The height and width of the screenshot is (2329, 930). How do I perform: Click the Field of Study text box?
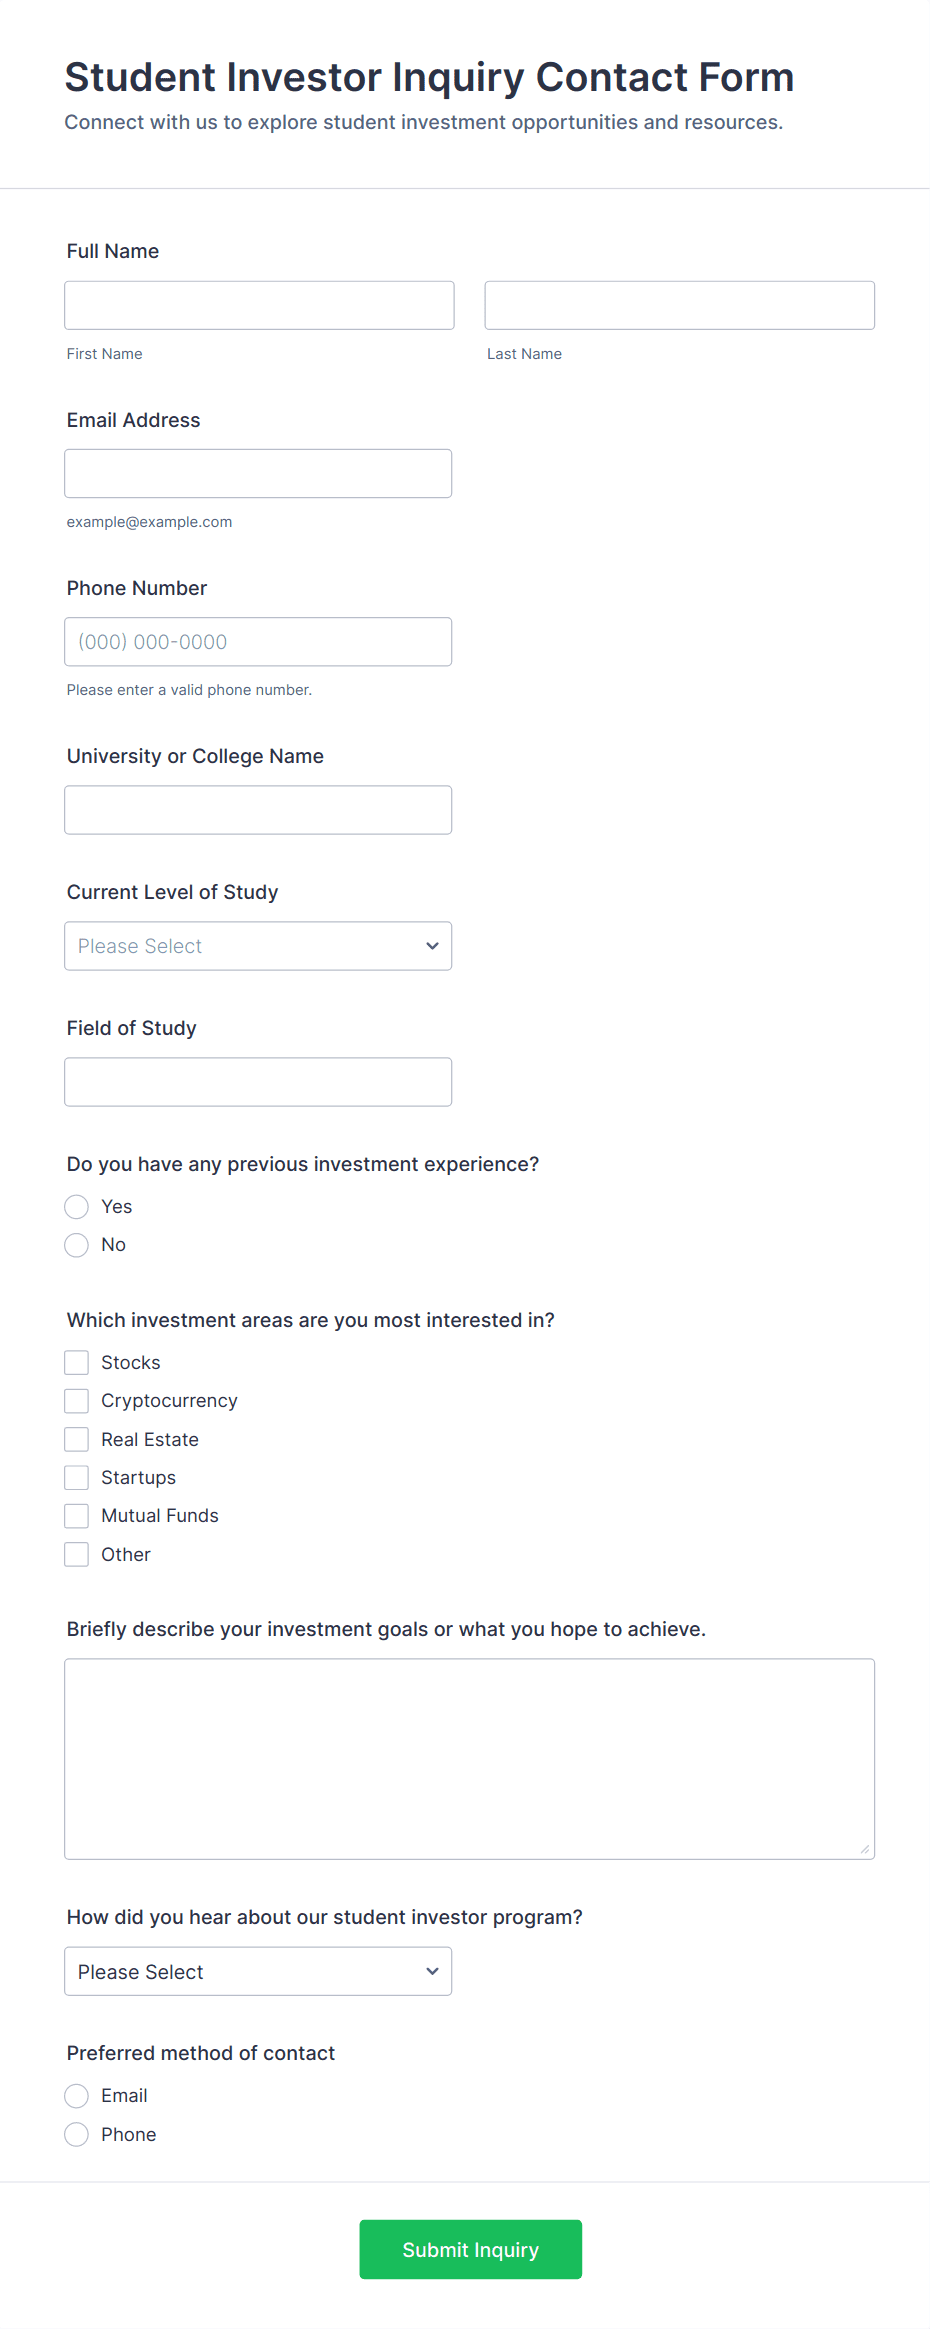pyautogui.click(x=258, y=1082)
